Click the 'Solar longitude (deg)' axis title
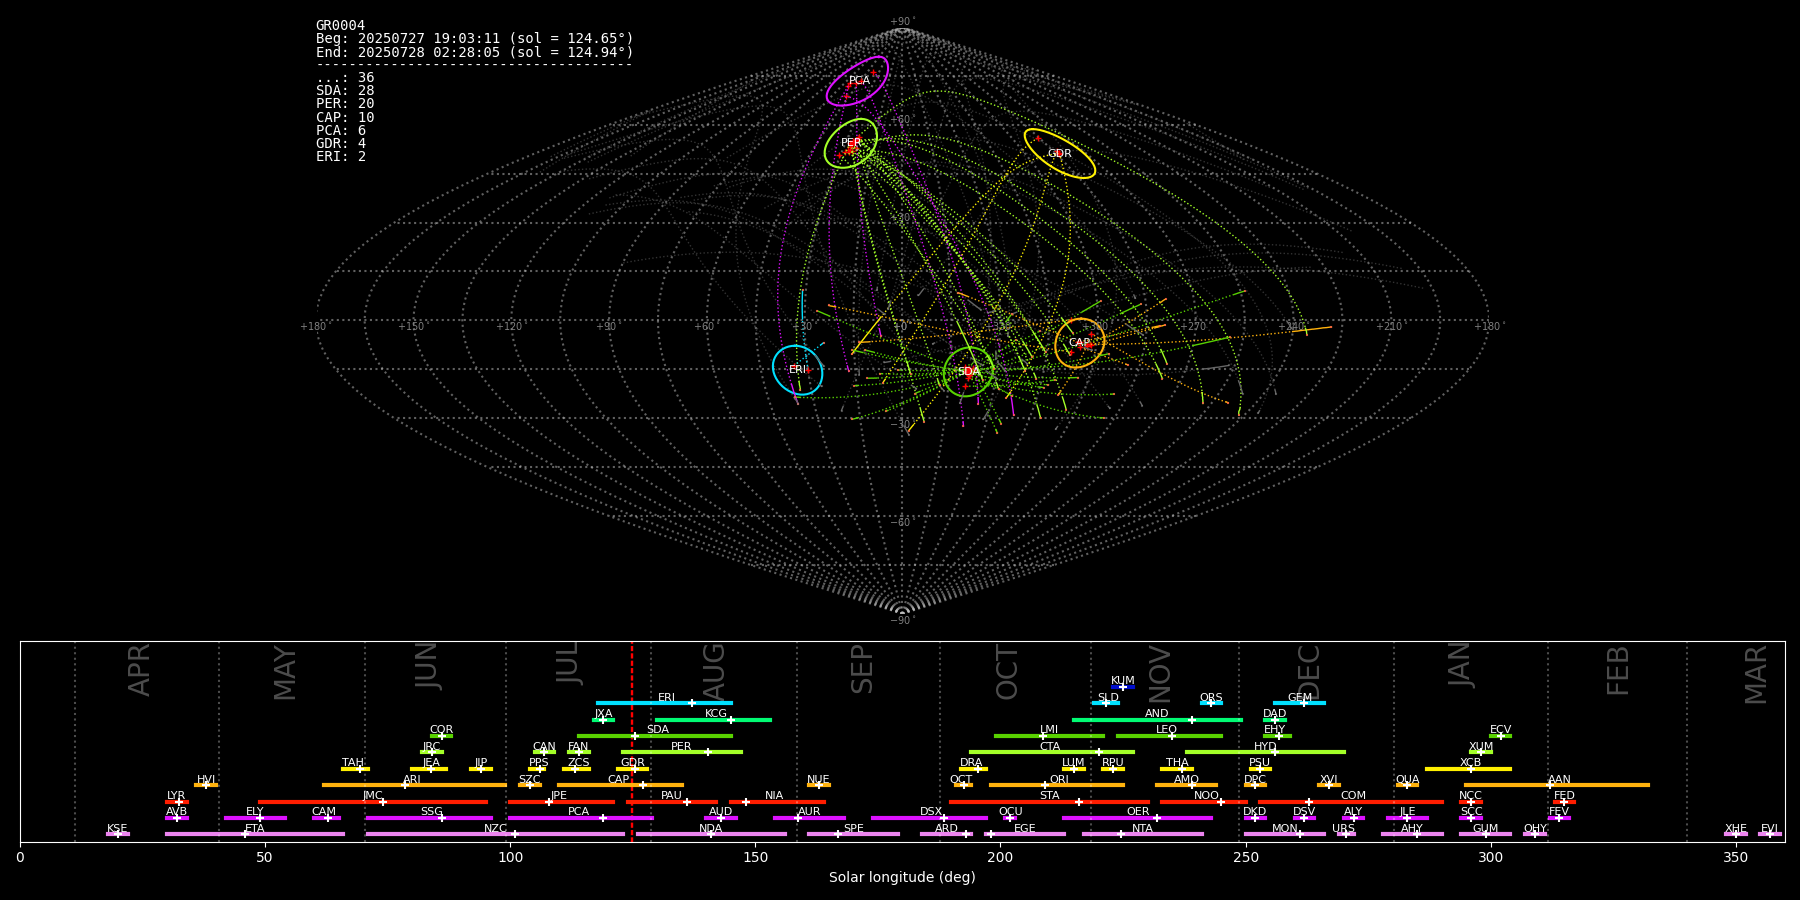Screen dimensions: 1800x900 [x=902, y=878]
